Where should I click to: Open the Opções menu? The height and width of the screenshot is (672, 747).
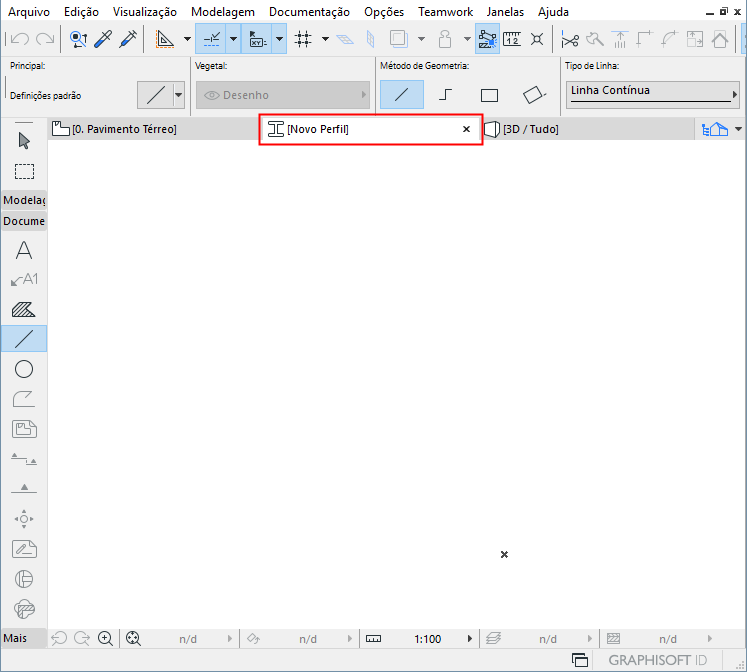[x=384, y=12]
